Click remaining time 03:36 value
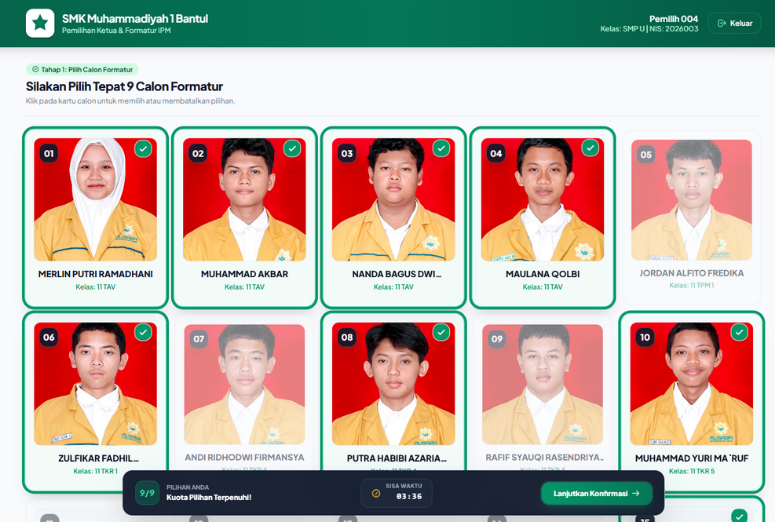776x523 pixels. (x=409, y=496)
